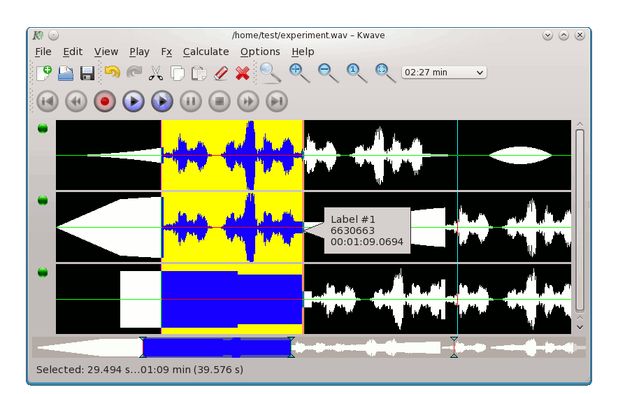Click the scrollbar's bottom down arrow
Viewport: 618px width, 394px height.
coord(580,327)
